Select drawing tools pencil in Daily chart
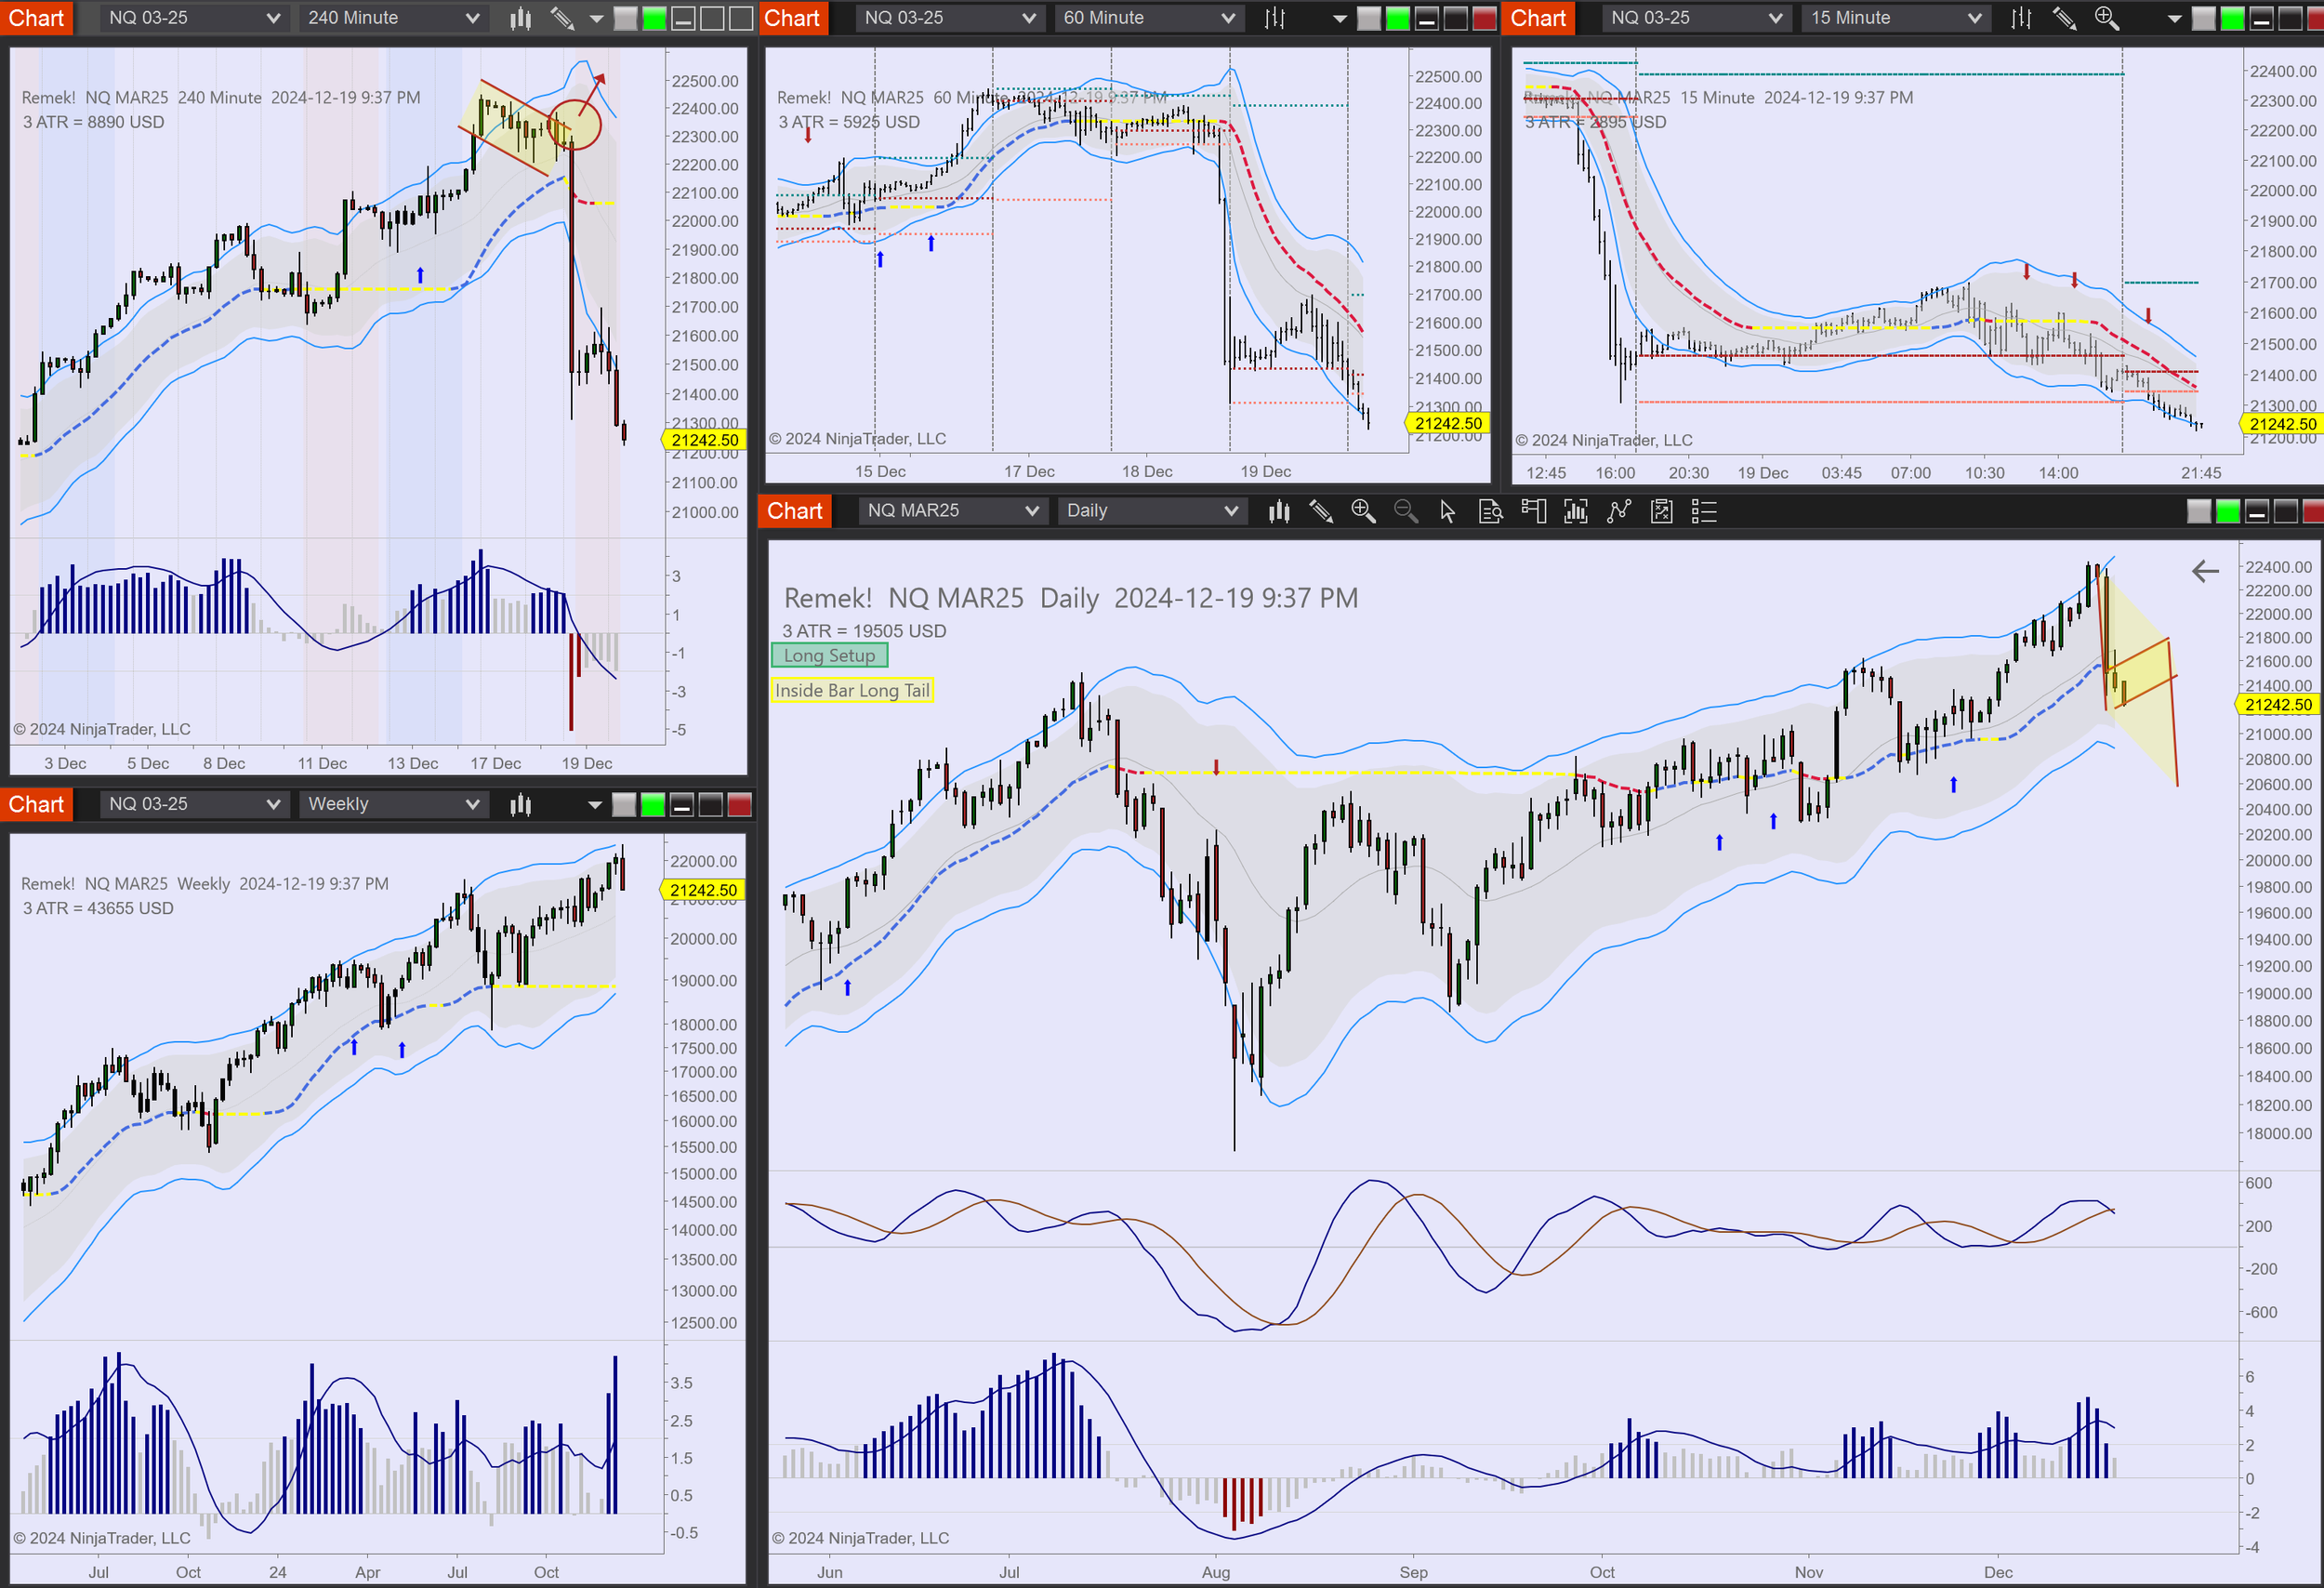Screen dimensions: 2324x1588 pos(1321,512)
